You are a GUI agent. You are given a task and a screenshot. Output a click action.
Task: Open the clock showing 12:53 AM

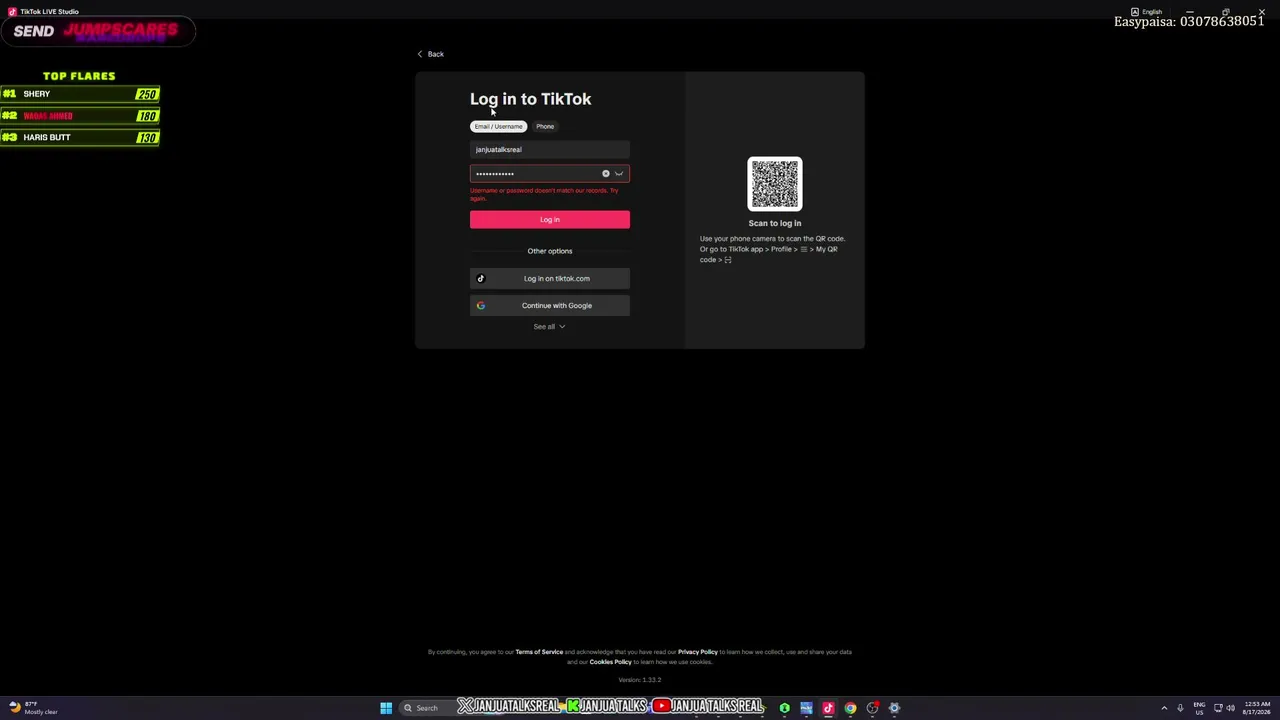(1257, 708)
